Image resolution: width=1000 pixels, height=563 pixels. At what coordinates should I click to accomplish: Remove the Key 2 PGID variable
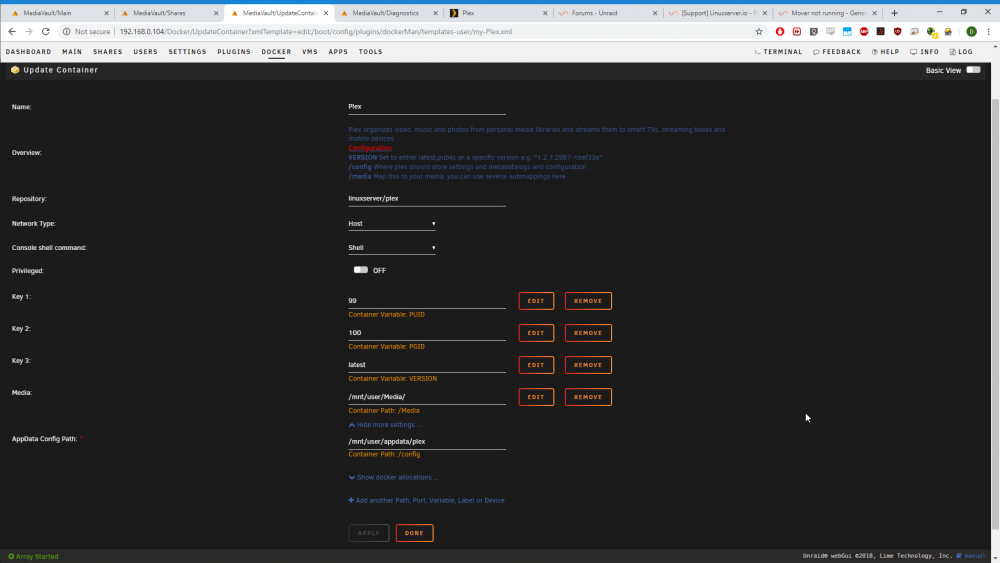(588, 333)
